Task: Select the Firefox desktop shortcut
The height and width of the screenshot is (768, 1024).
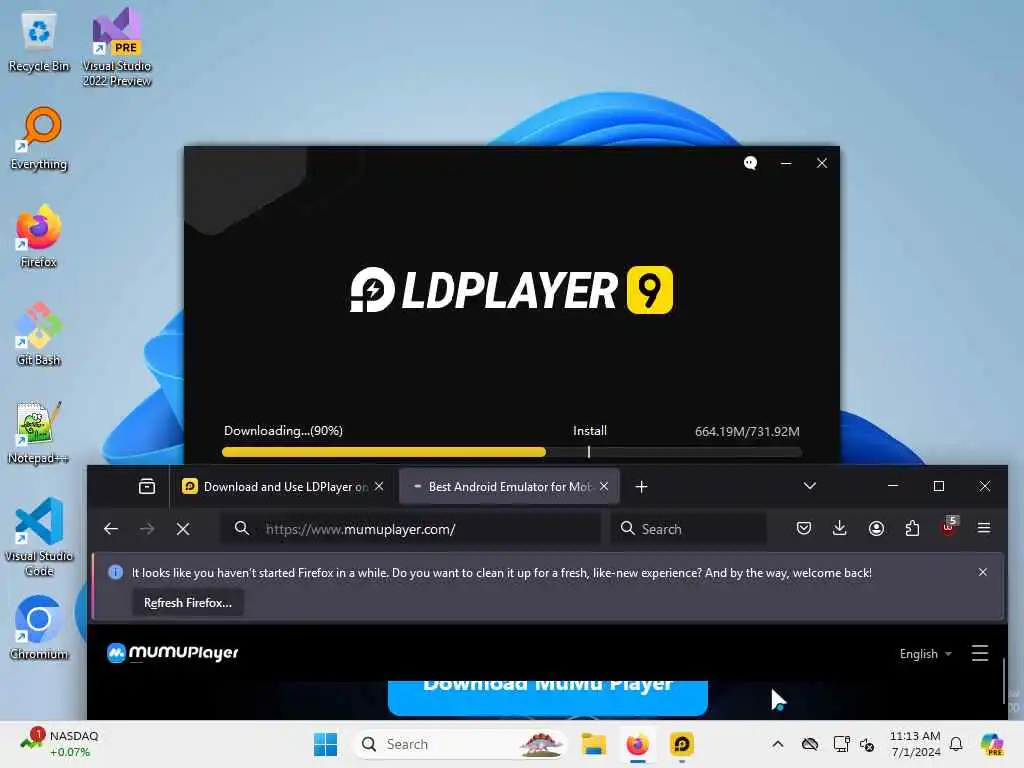Action: 39,236
